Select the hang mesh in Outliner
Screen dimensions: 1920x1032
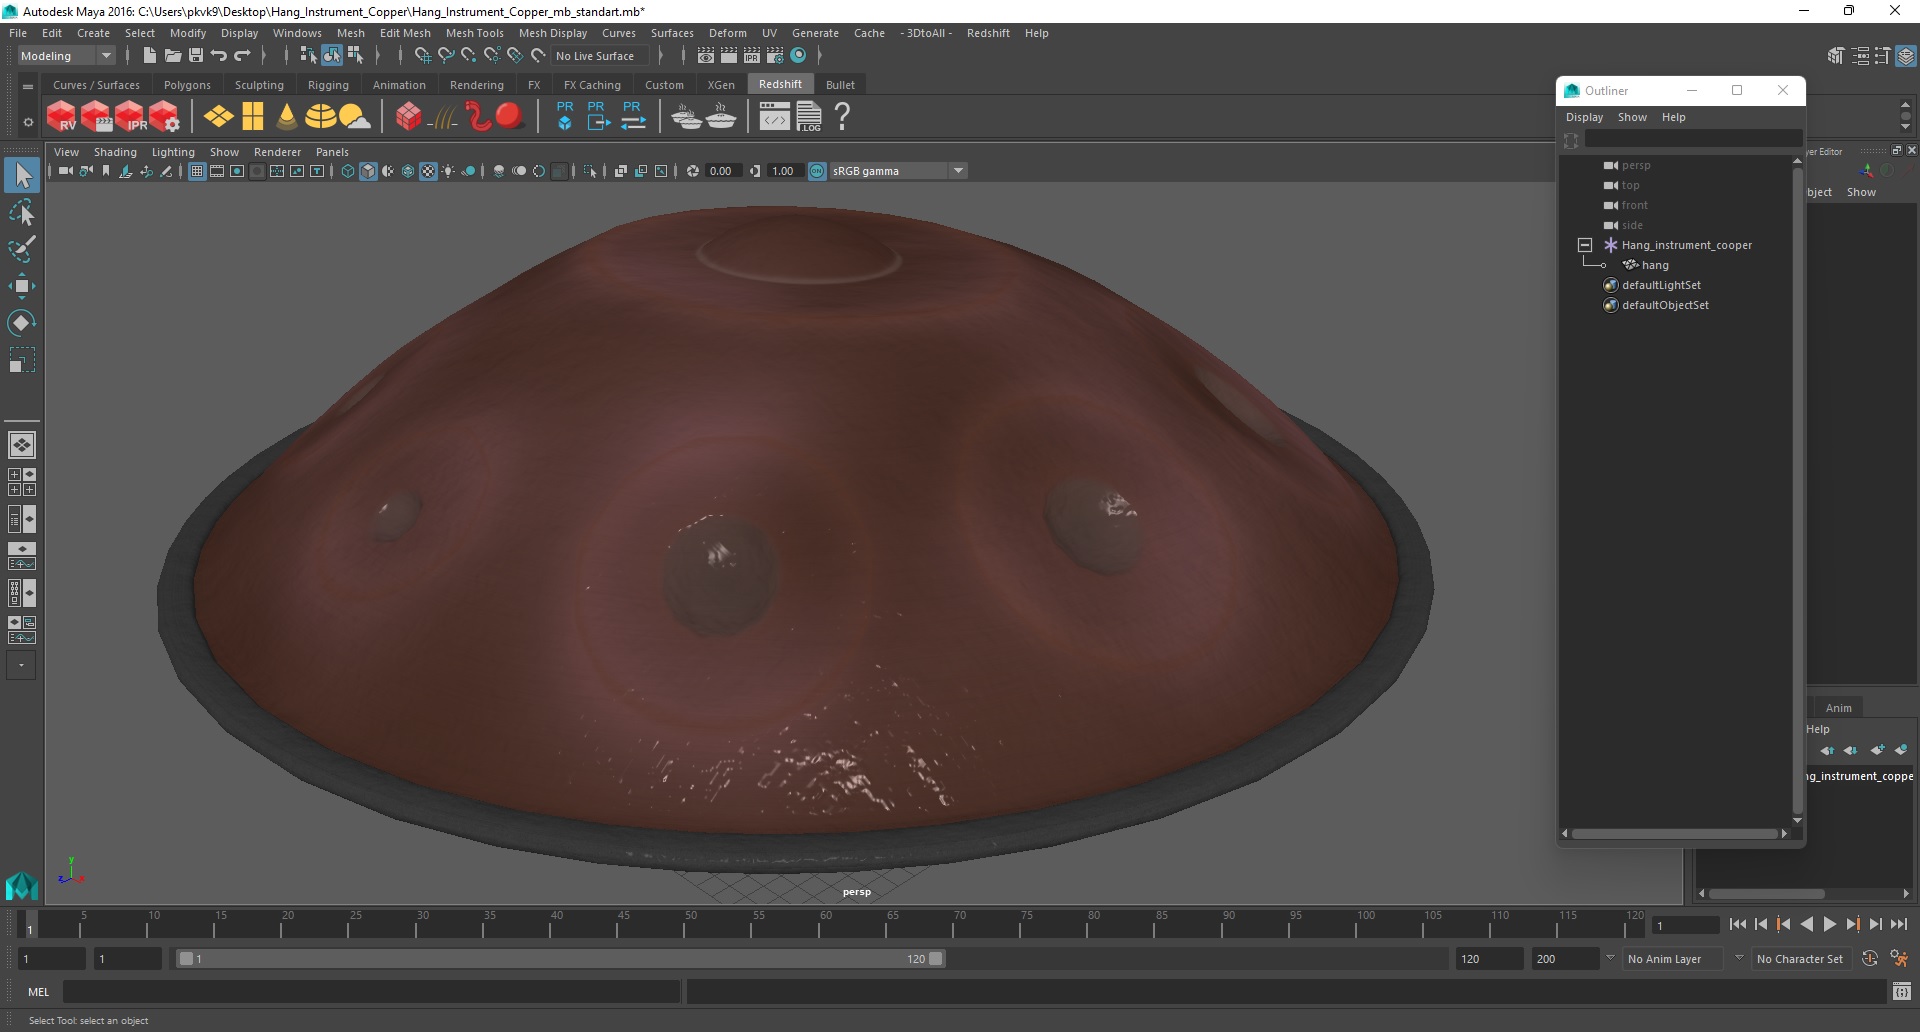(x=1655, y=265)
